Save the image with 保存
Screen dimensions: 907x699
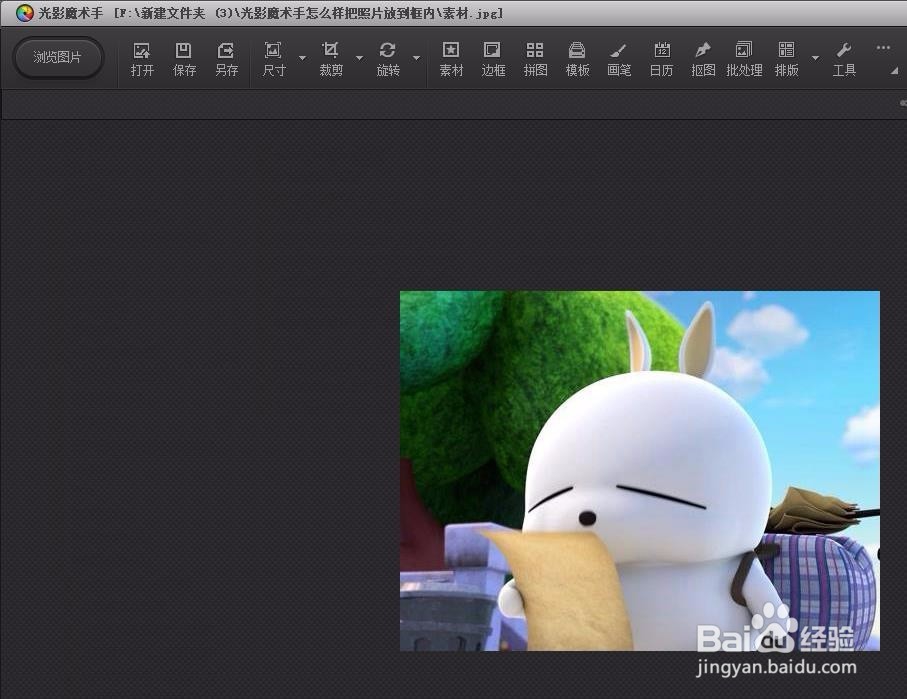(x=184, y=59)
